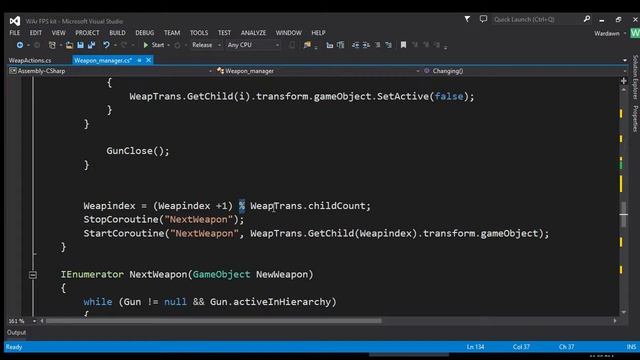Open the TOOLS menu
The height and width of the screenshot is (360, 640).
pos(199,33)
